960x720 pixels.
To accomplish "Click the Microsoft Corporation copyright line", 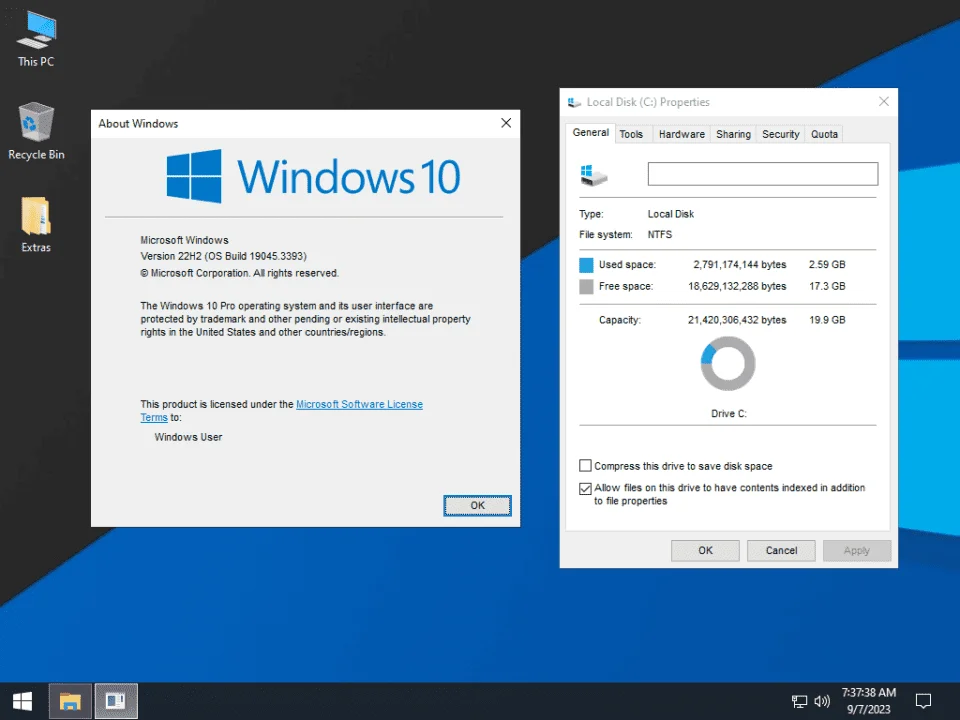I will [239, 273].
